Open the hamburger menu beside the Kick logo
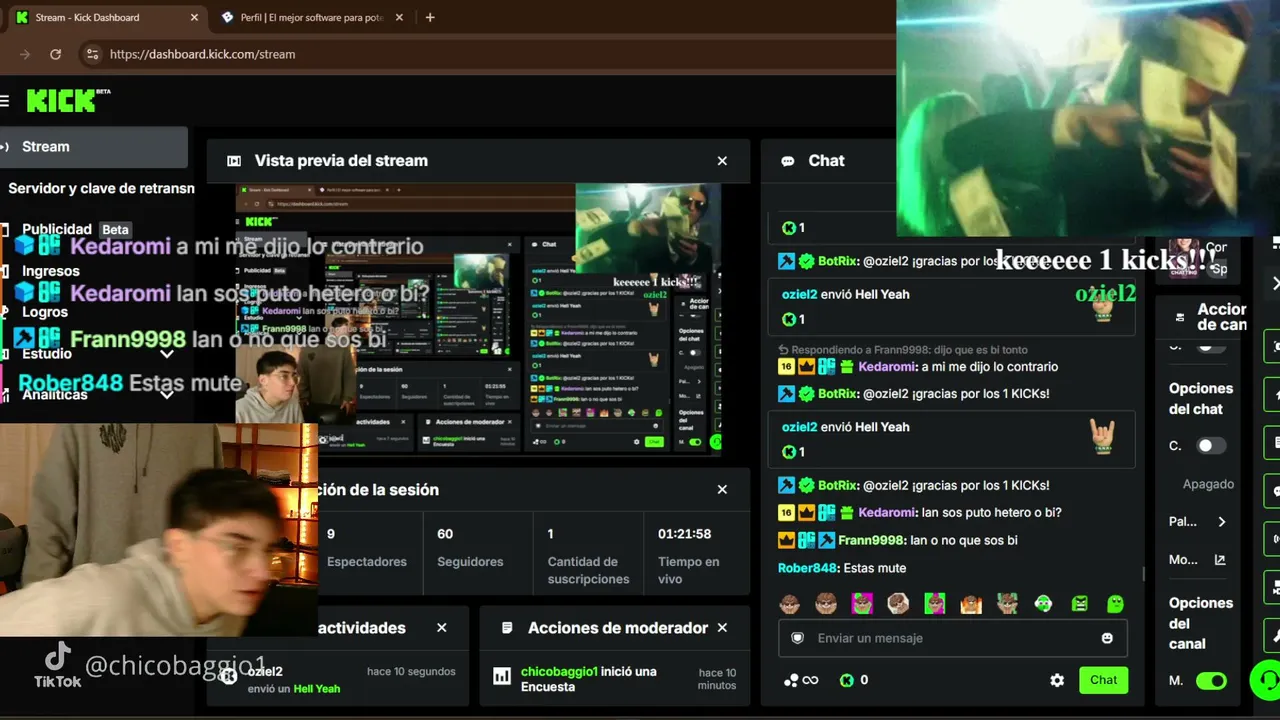 pyautogui.click(x=5, y=101)
